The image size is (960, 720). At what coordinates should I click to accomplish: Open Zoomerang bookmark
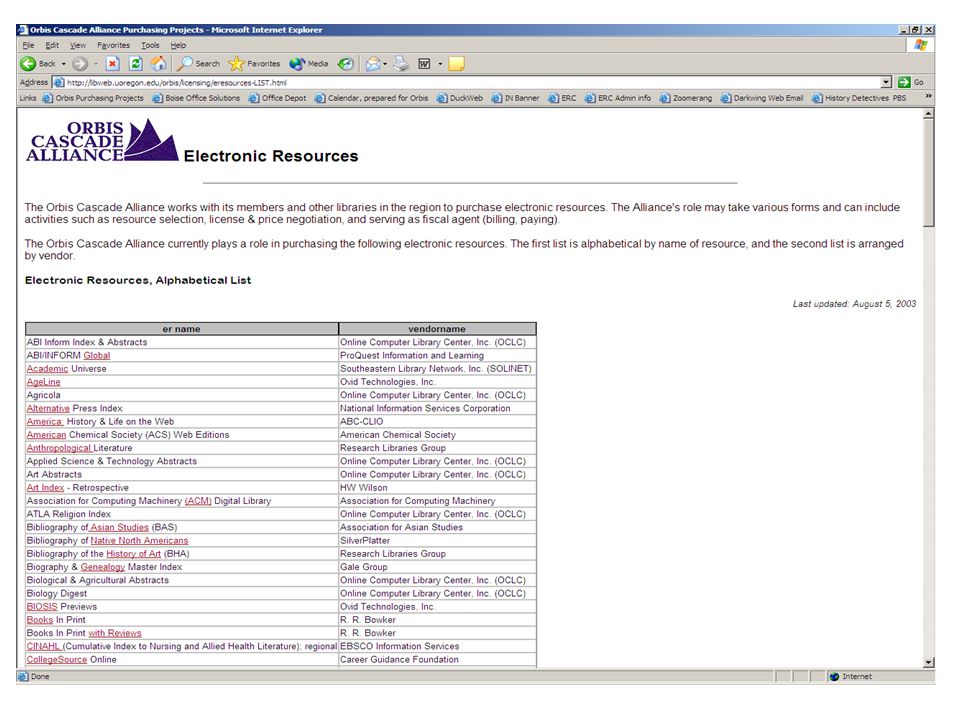[686, 98]
